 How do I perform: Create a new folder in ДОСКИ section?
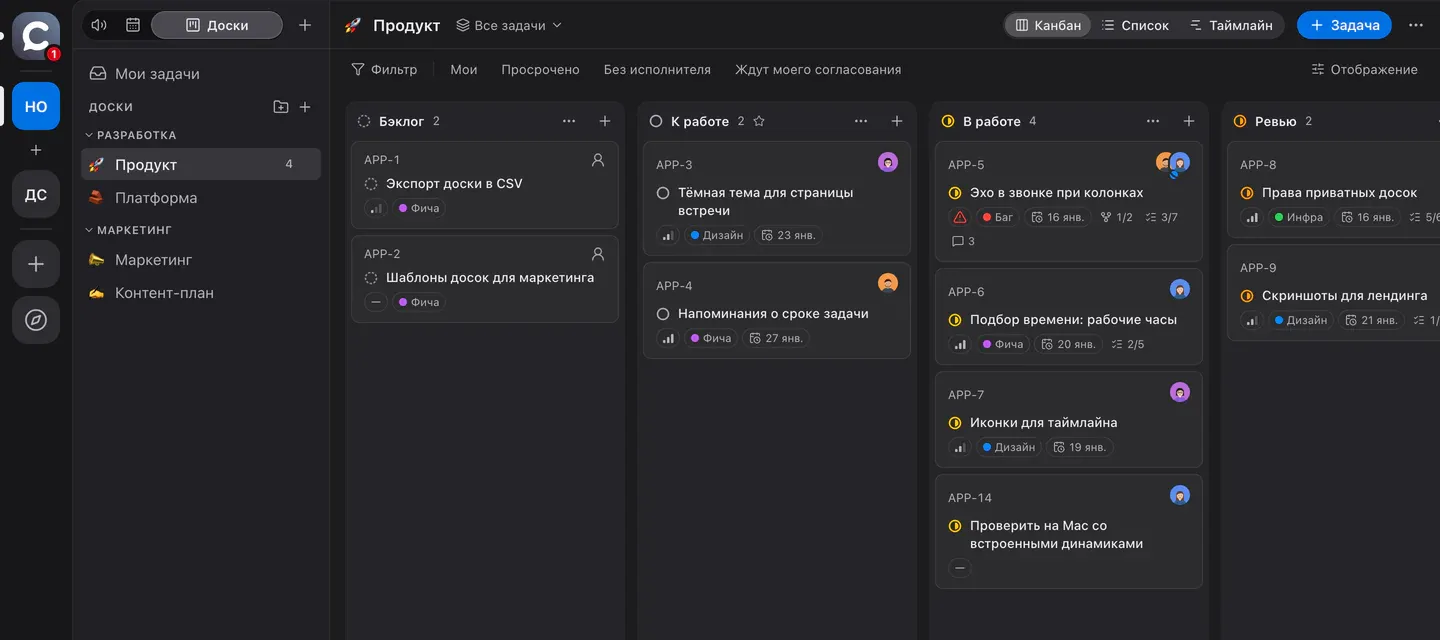[280, 107]
